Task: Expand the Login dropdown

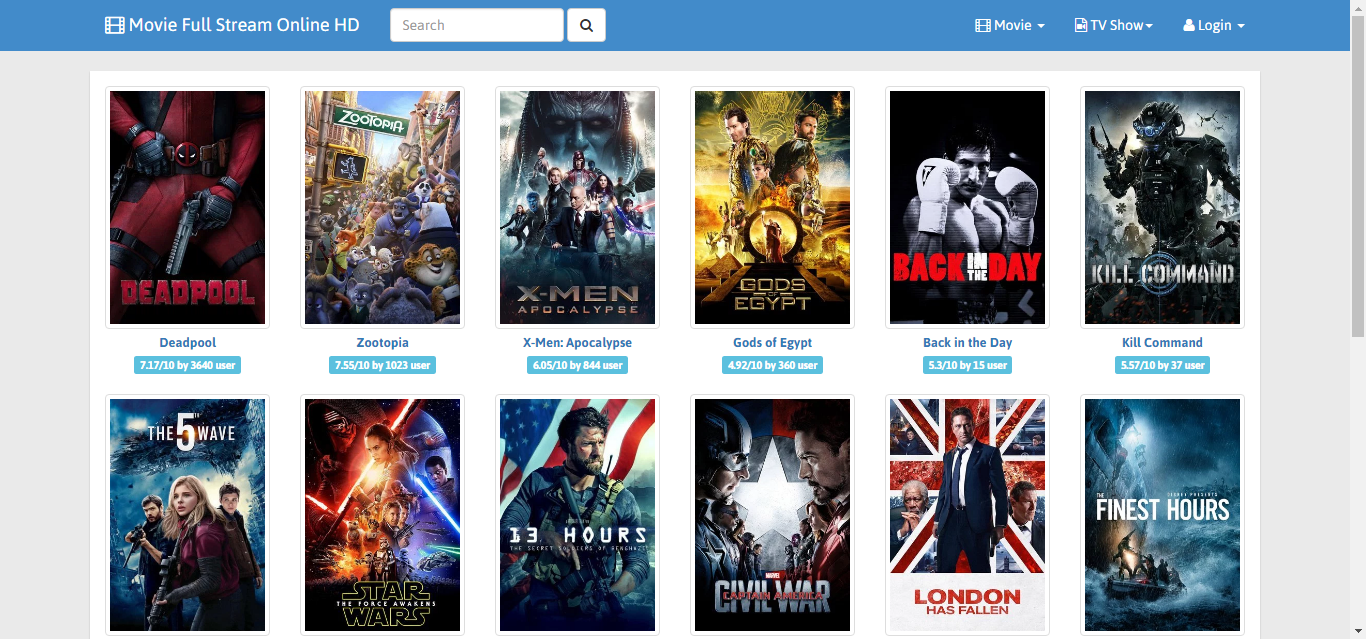Action: point(1214,24)
